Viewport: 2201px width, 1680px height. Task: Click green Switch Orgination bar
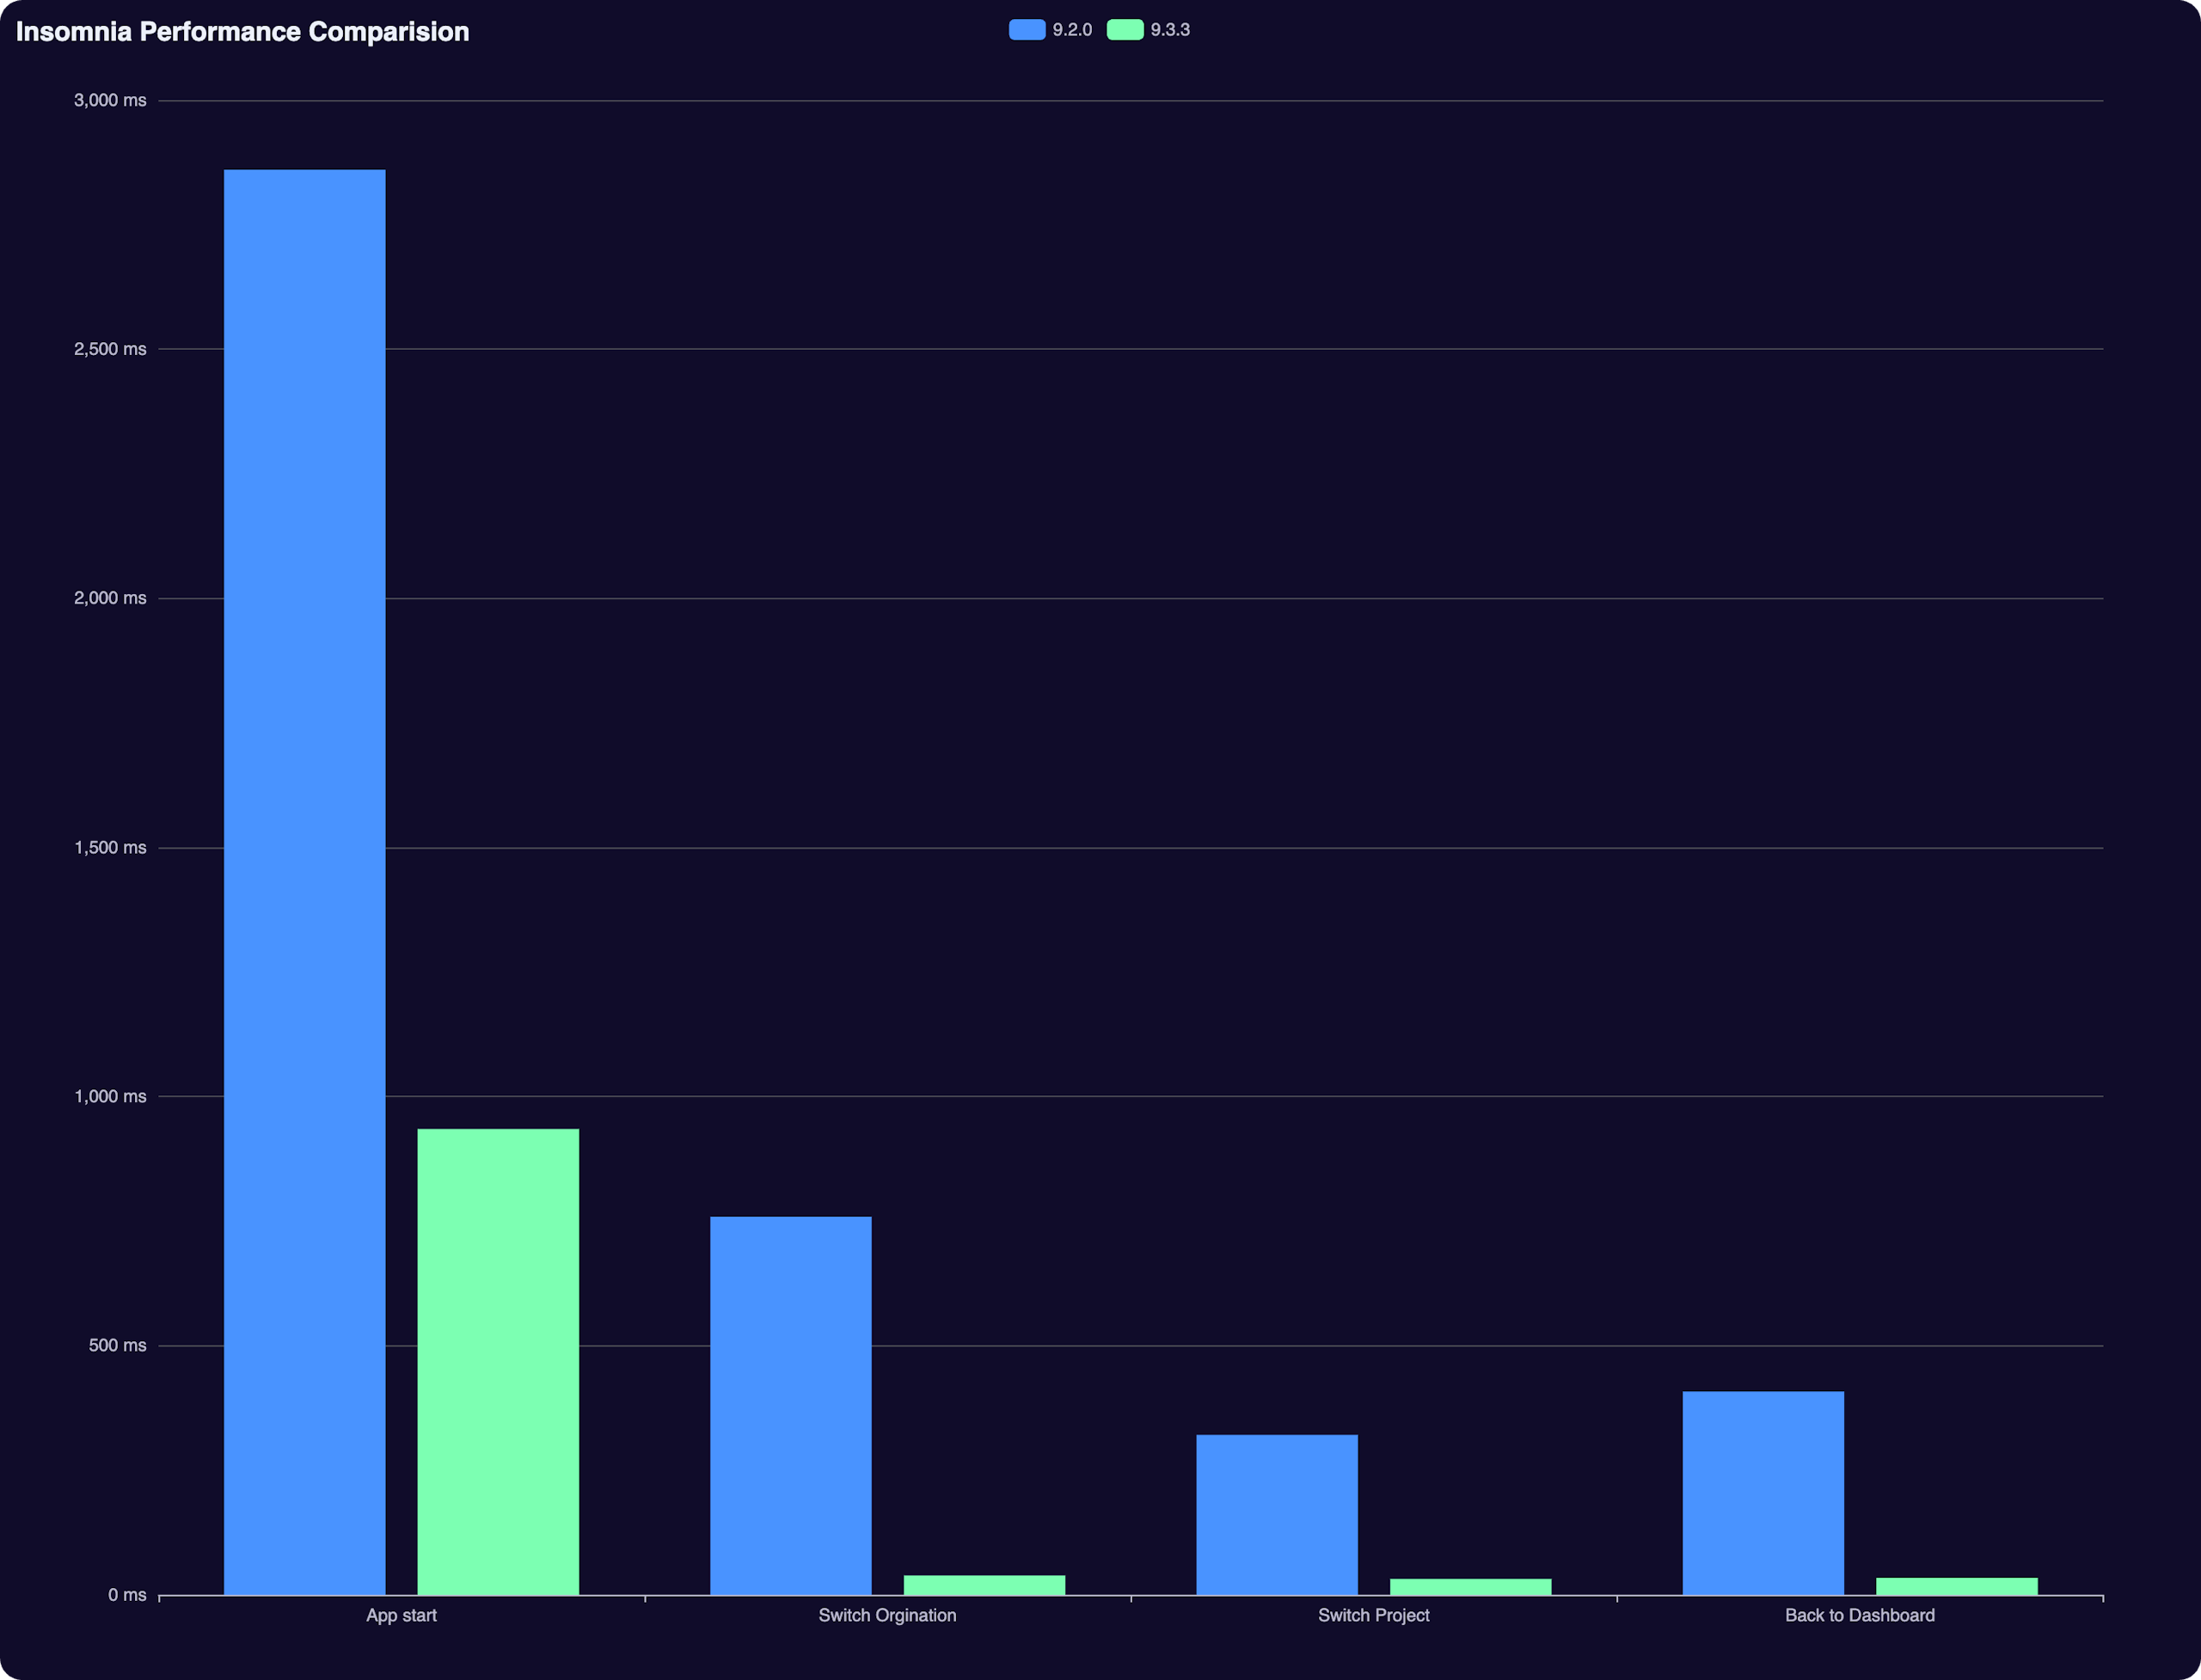tap(984, 1584)
